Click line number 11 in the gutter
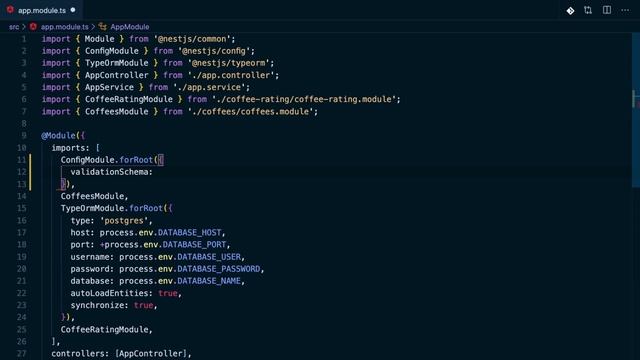Image resolution: width=640 pixels, height=360 pixels. (x=21, y=160)
